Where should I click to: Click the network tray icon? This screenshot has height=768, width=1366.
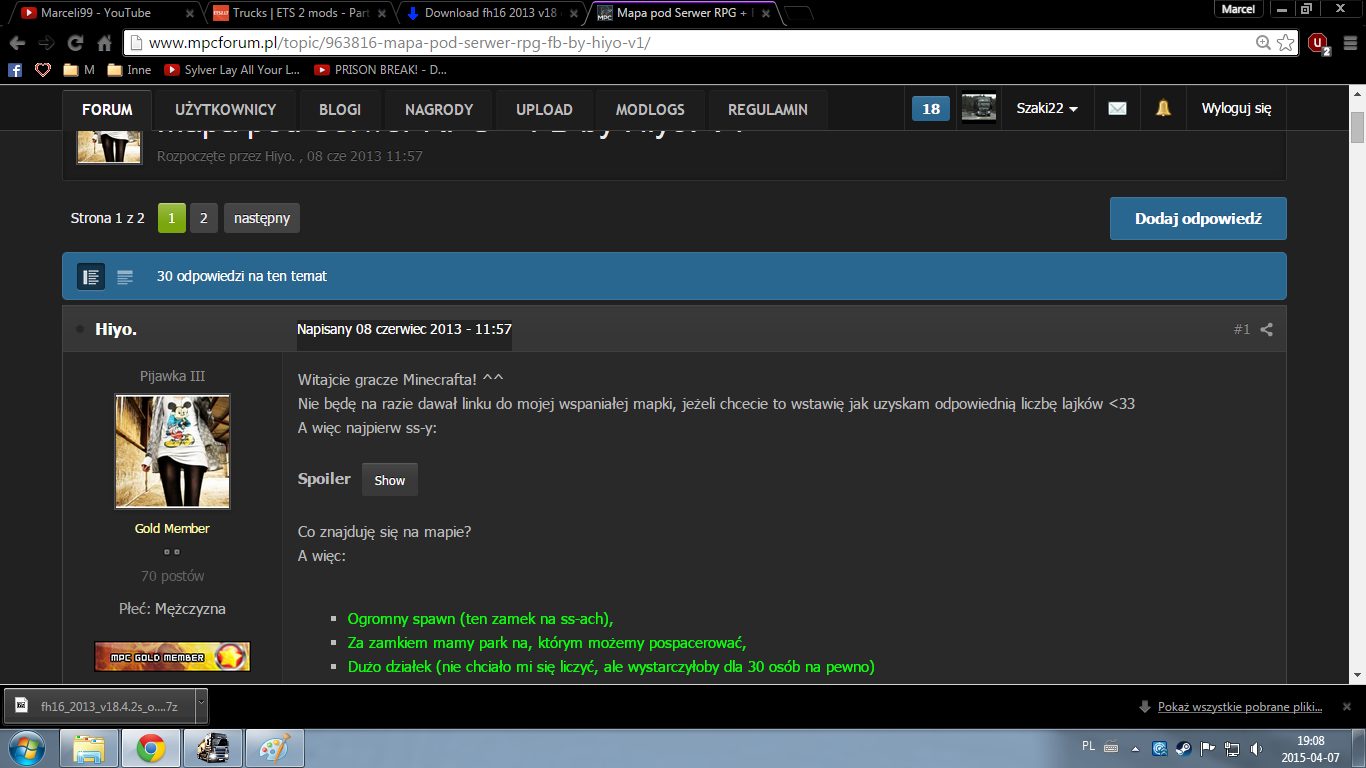point(1232,748)
